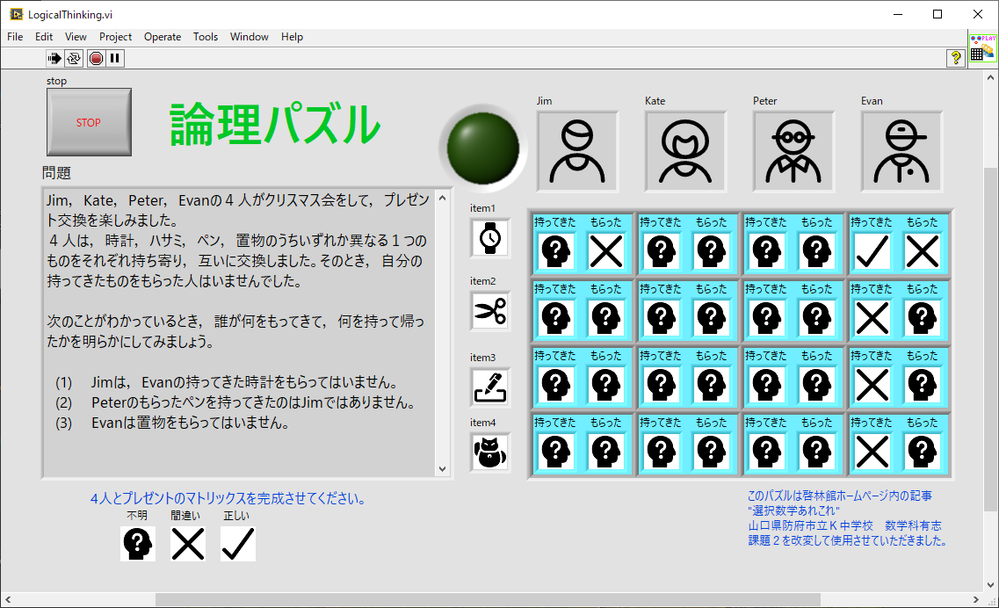
Task: Click the dark green round LED indicator
Action: click(x=483, y=148)
